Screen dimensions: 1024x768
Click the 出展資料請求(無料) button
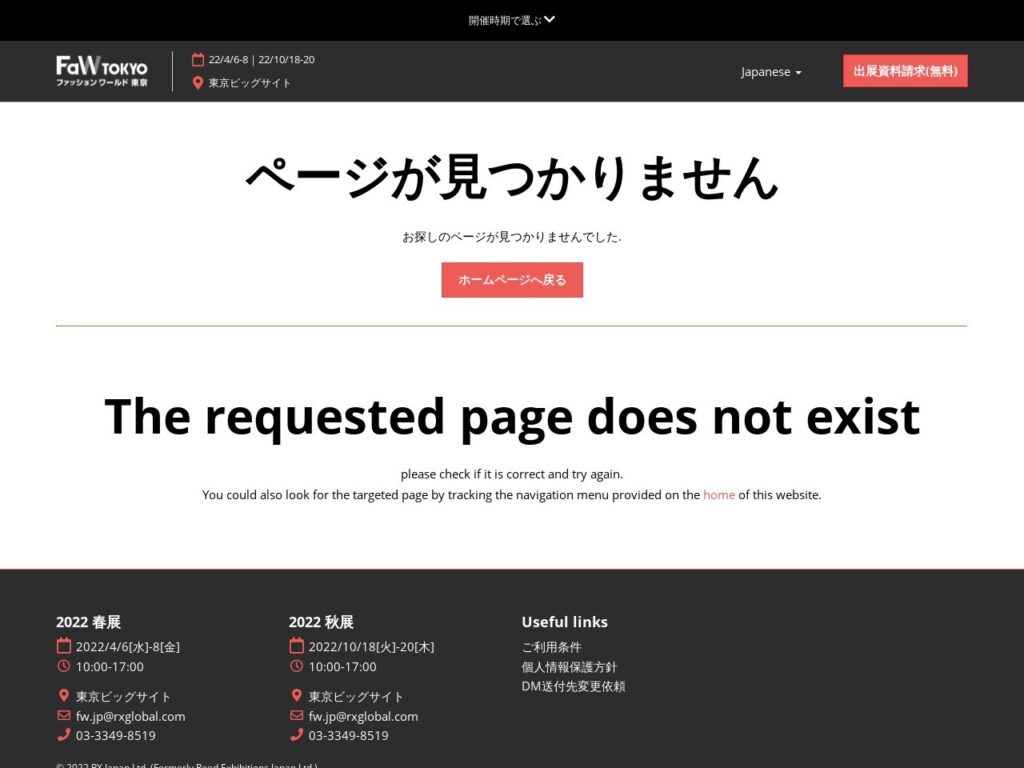(905, 71)
